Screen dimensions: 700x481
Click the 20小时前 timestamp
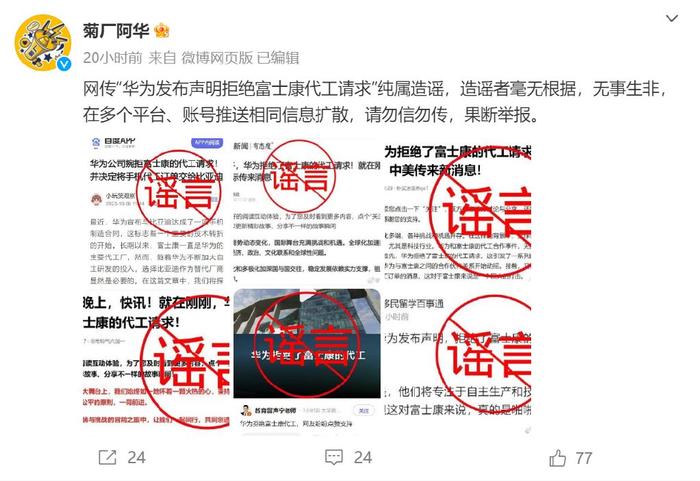[112, 58]
